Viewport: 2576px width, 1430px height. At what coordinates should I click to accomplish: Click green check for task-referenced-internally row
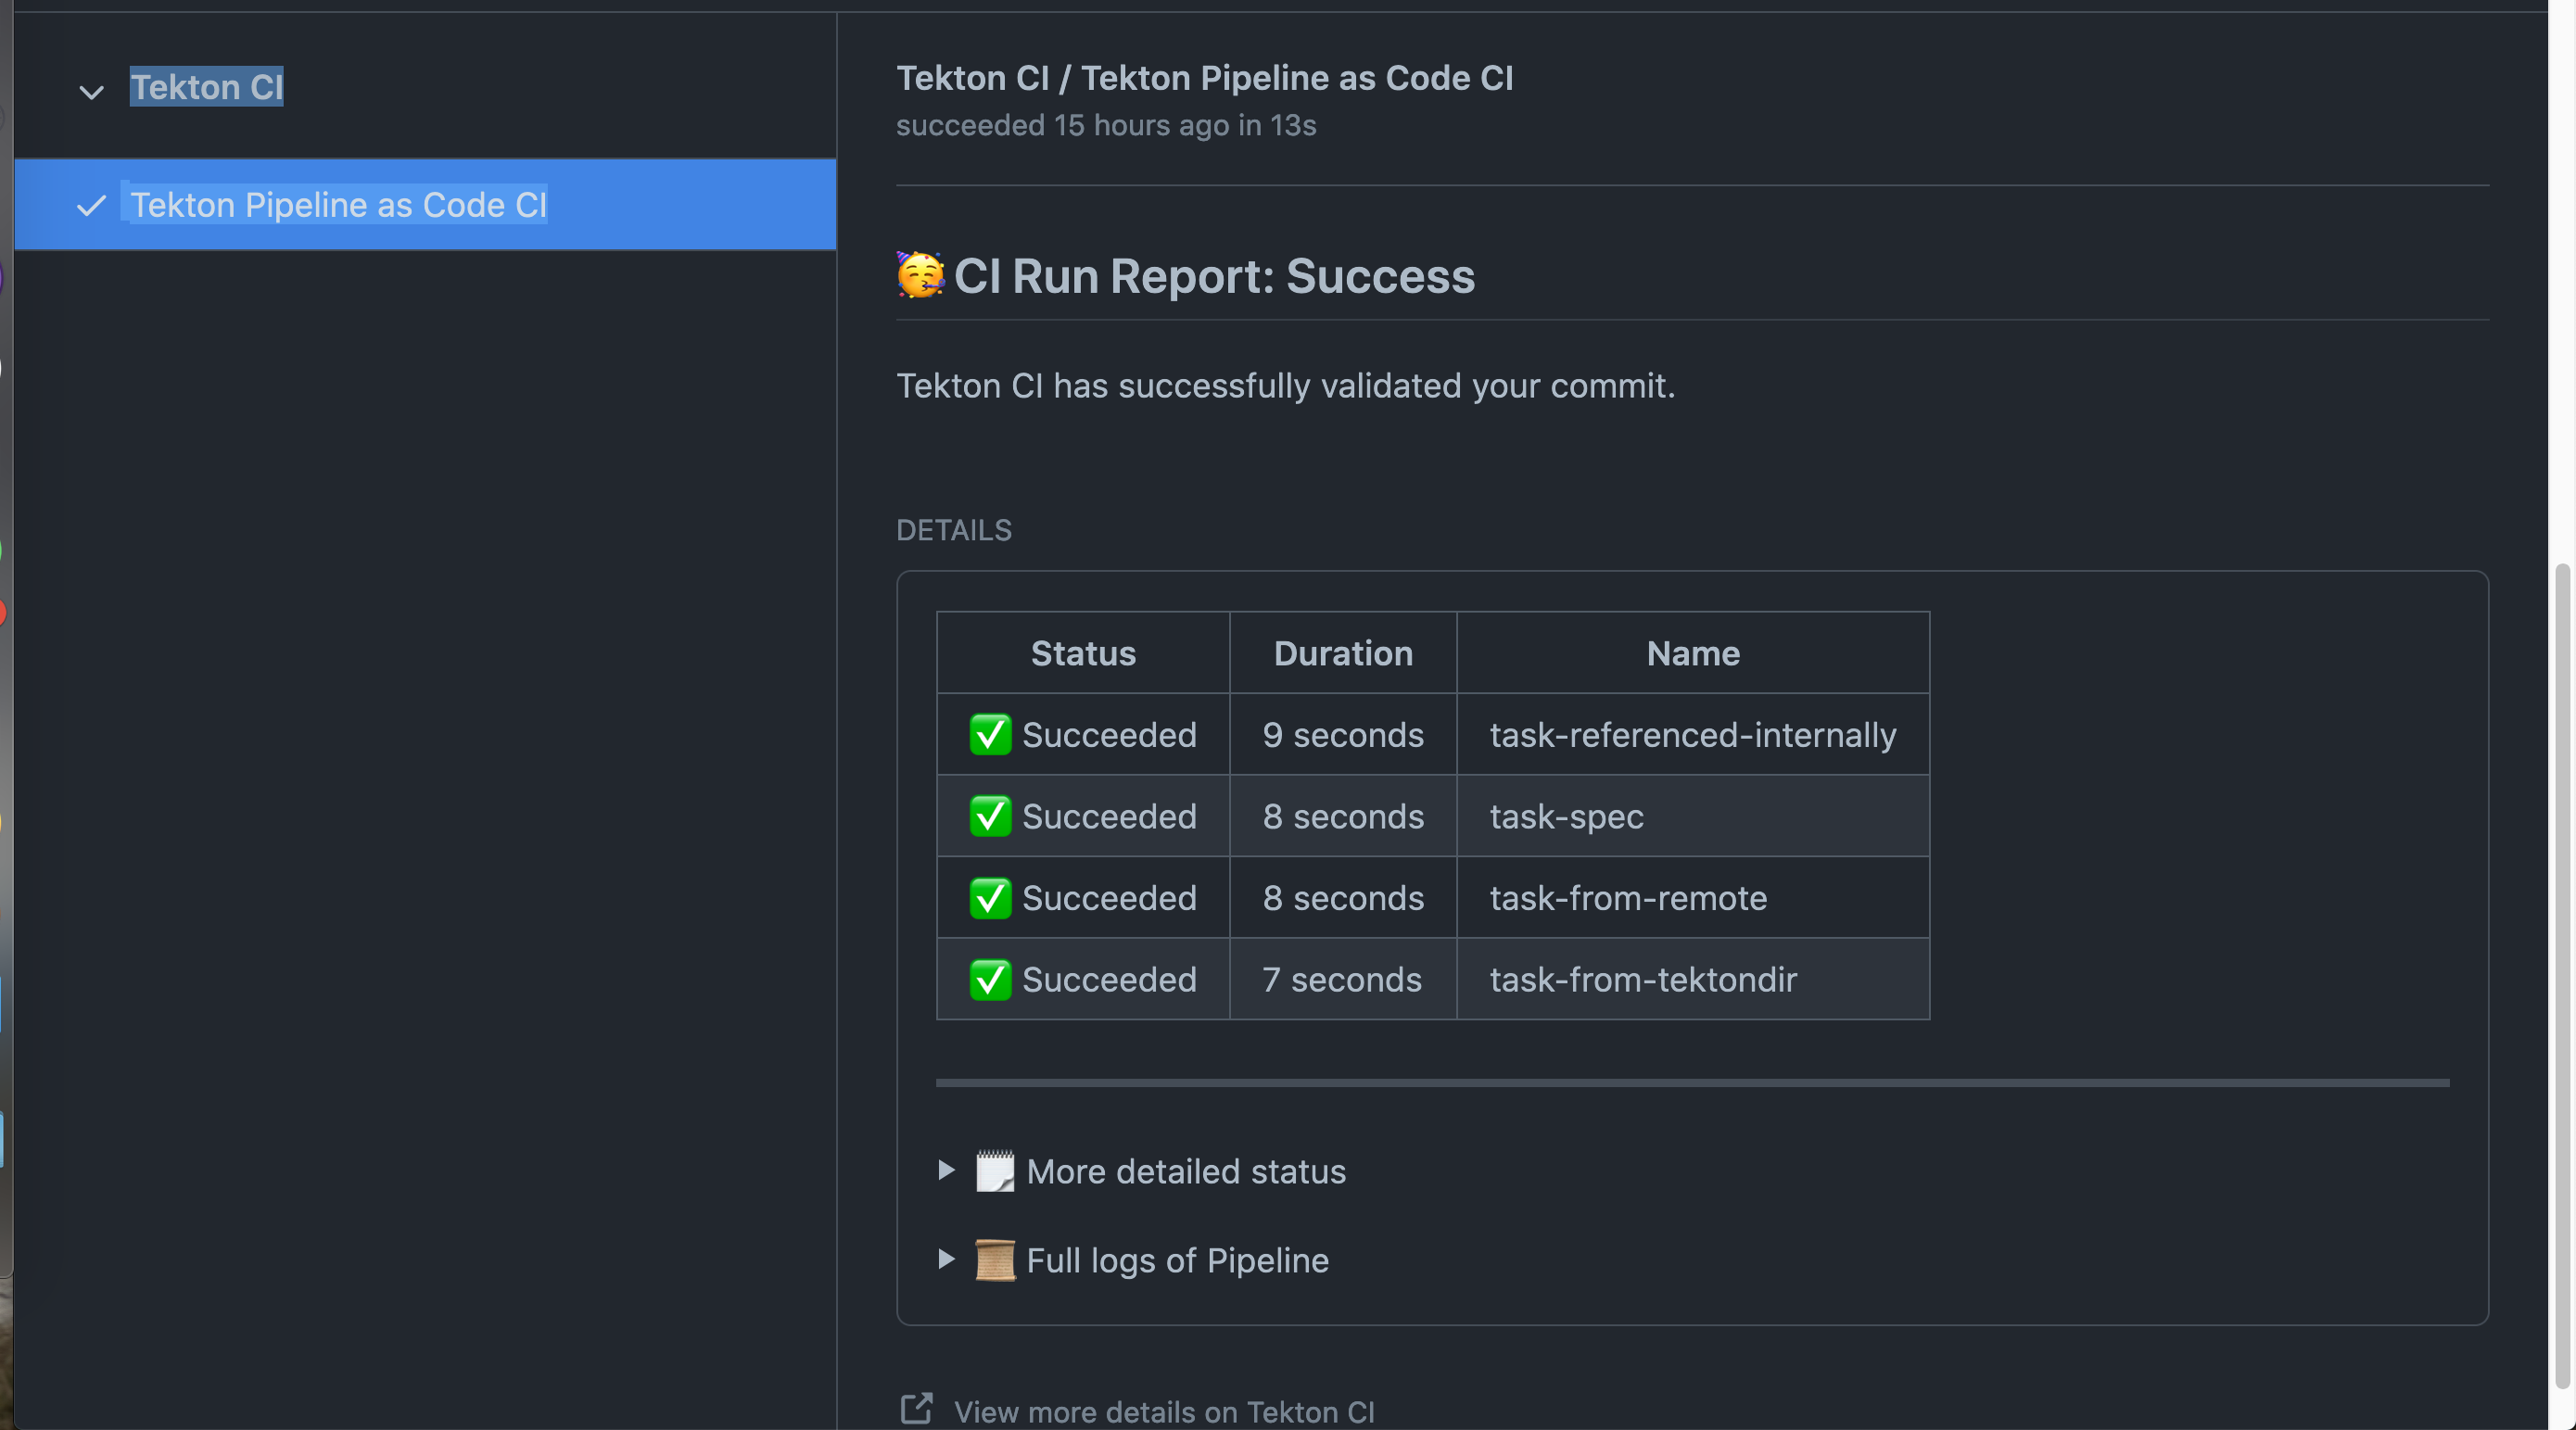tap(989, 735)
